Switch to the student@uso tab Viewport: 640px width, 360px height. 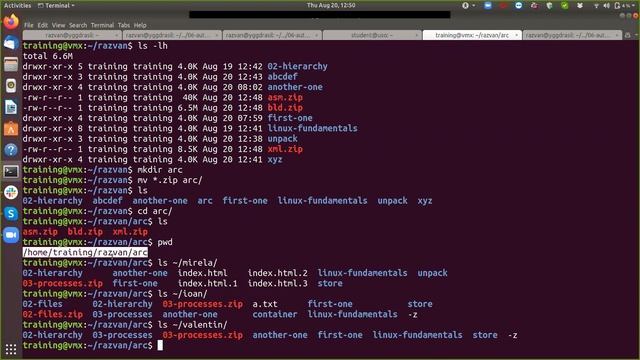click(372, 36)
